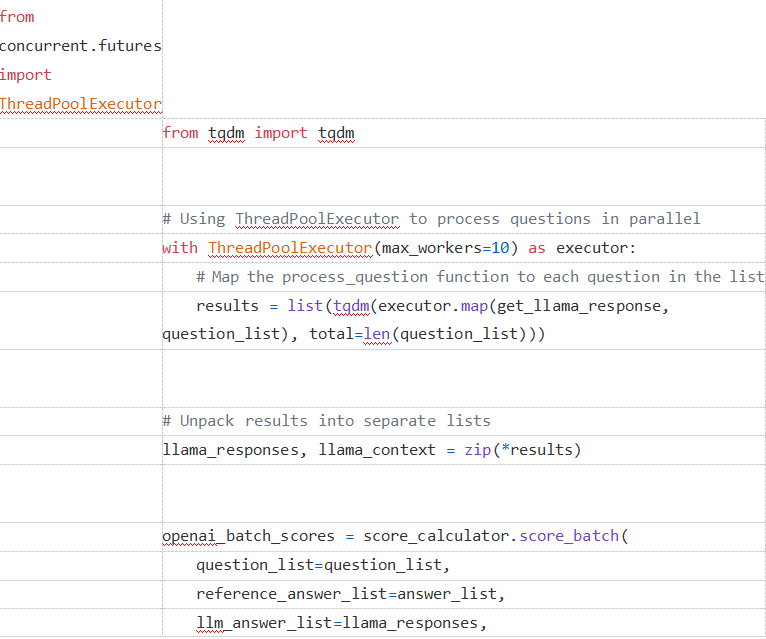Click 'openai_batch_scores' variable name
Screen dimensions: 766x639
249,536
